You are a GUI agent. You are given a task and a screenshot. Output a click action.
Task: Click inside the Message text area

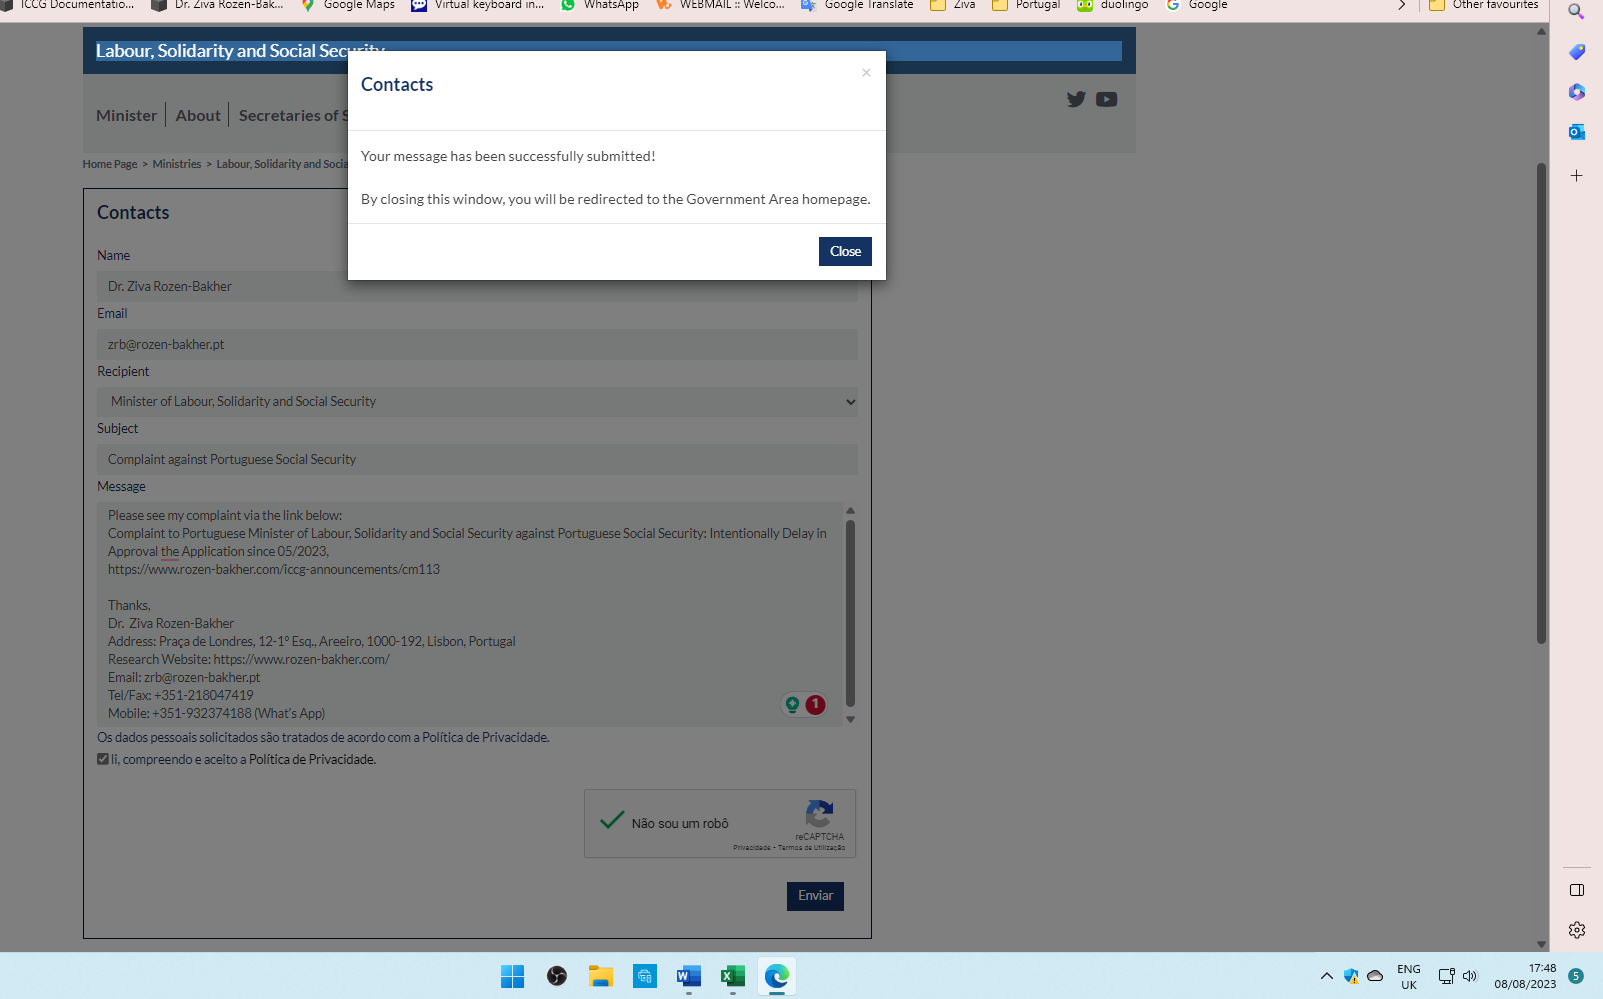pos(470,614)
